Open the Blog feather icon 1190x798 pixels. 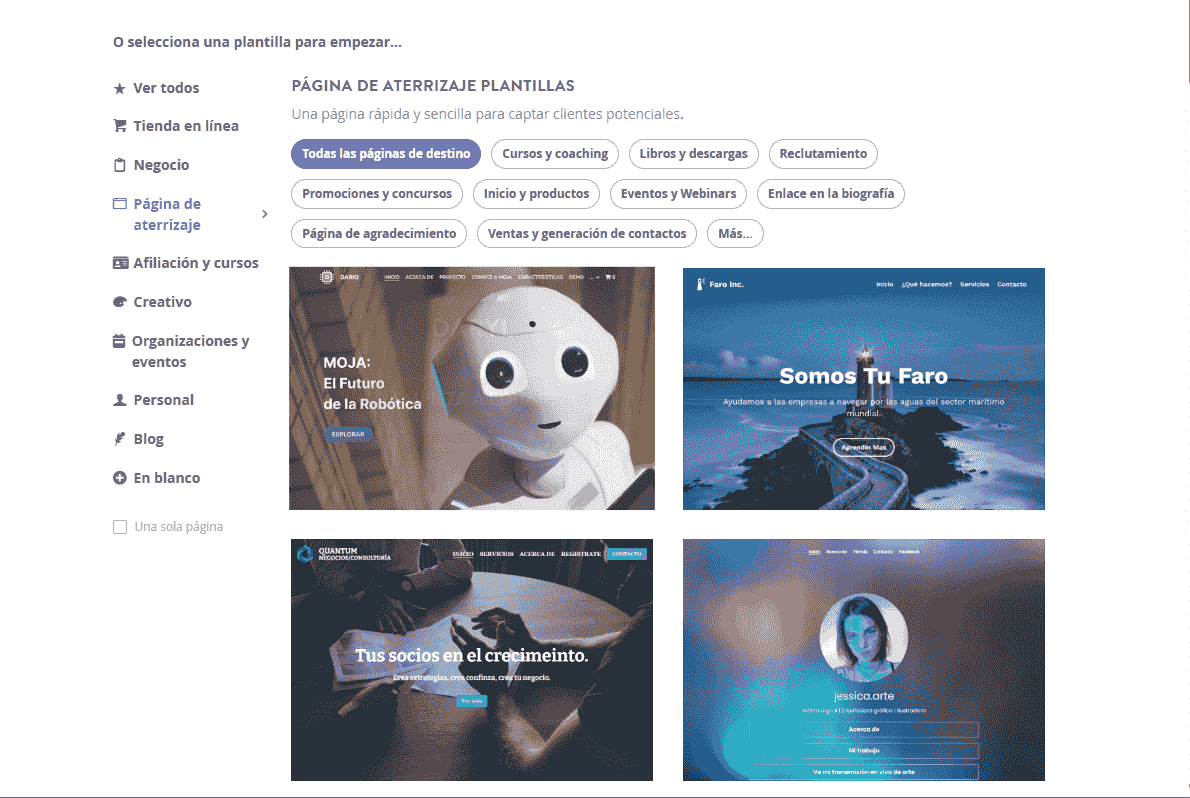119,439
